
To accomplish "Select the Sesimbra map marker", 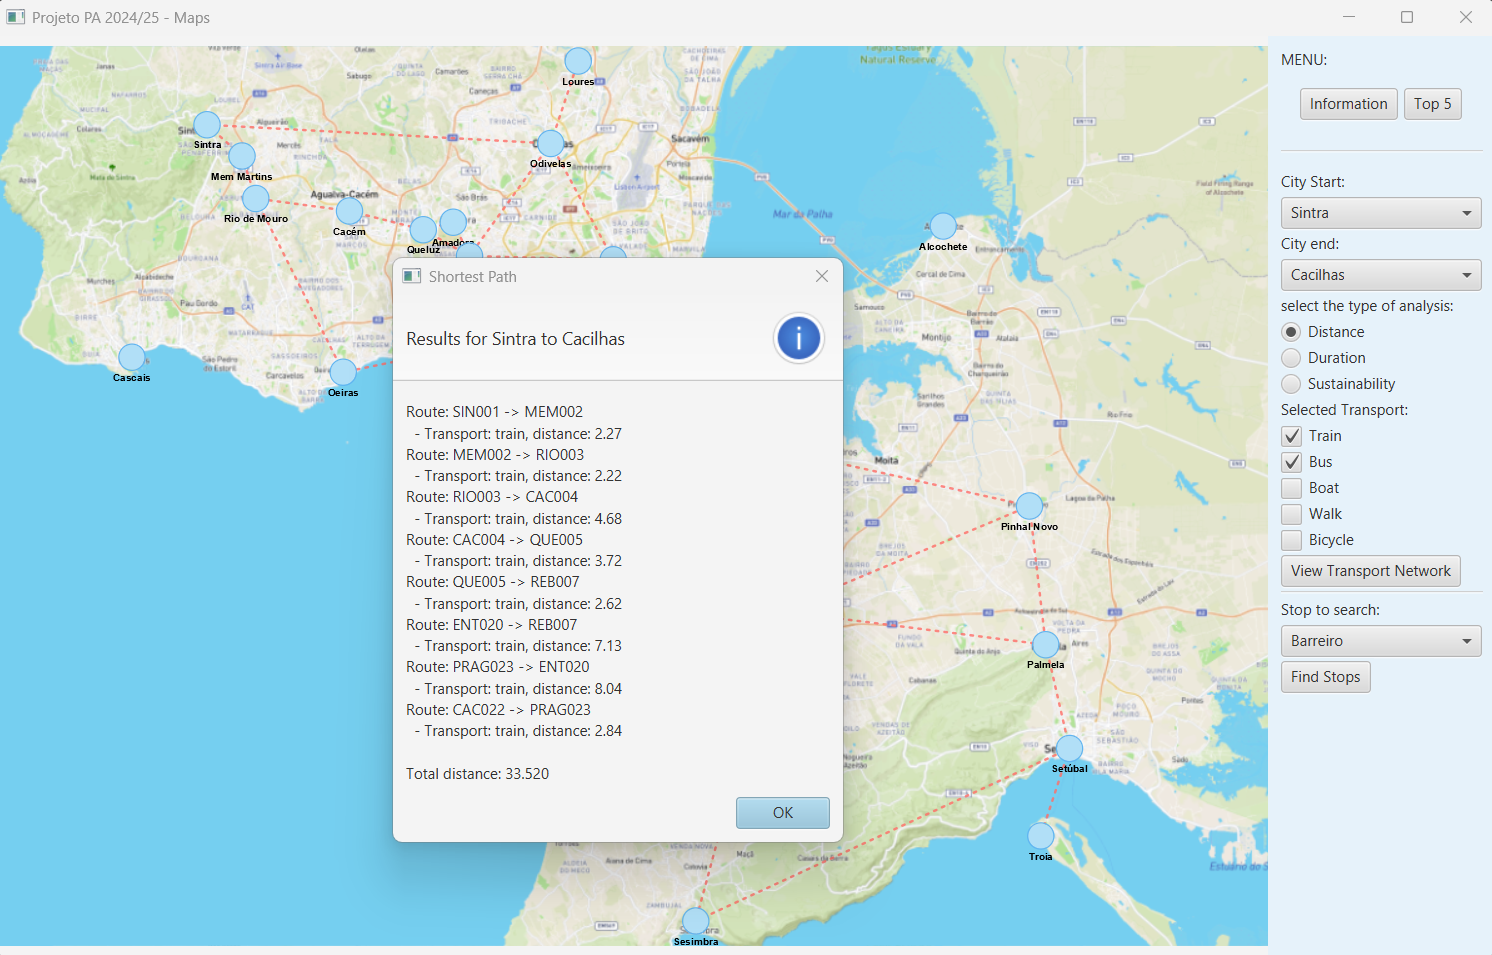I will point(695,920).
